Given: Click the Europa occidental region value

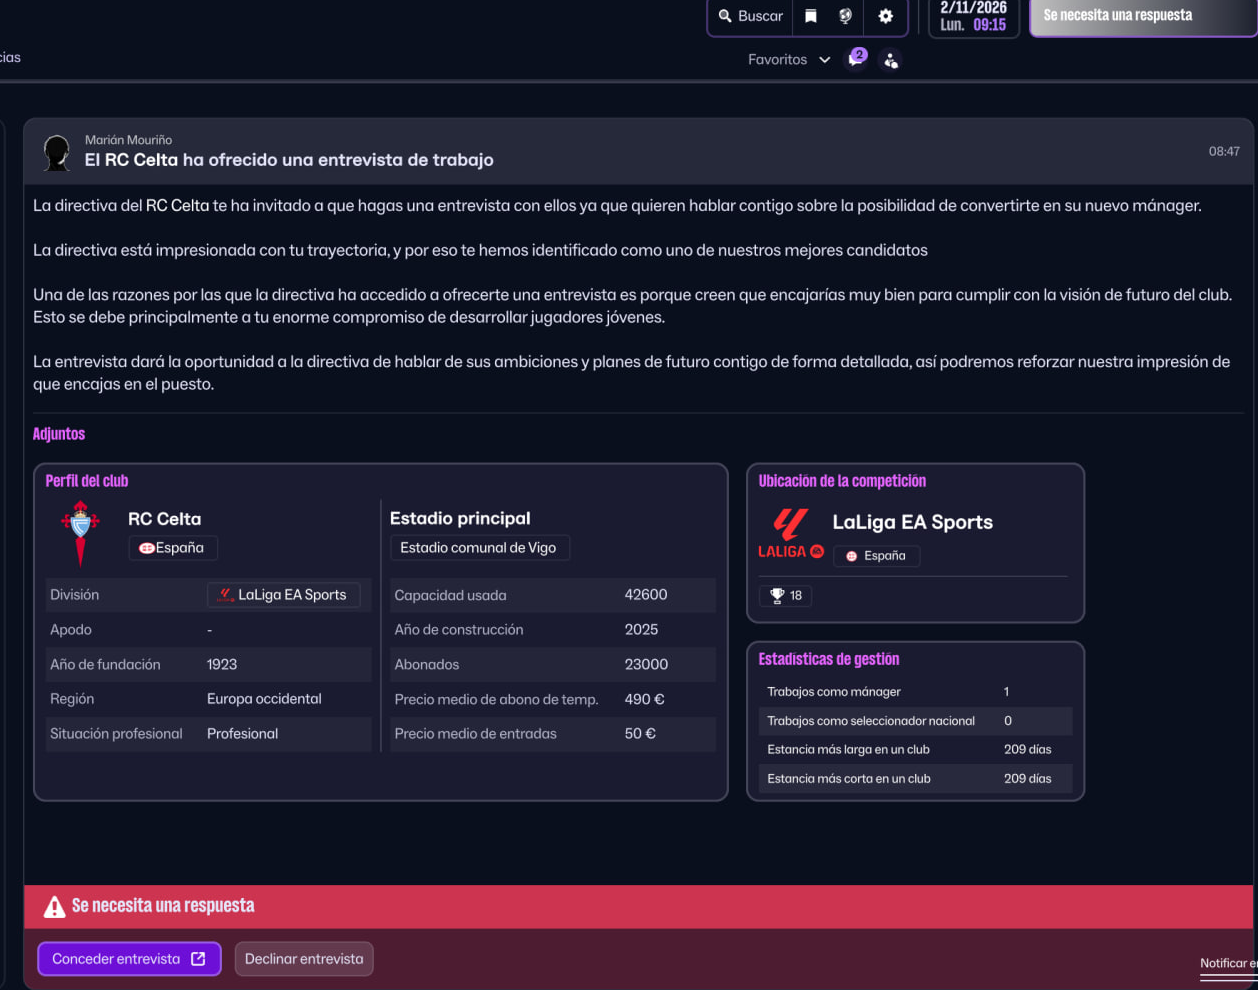Looking at the screenshot, I should [x=264, y=699].
